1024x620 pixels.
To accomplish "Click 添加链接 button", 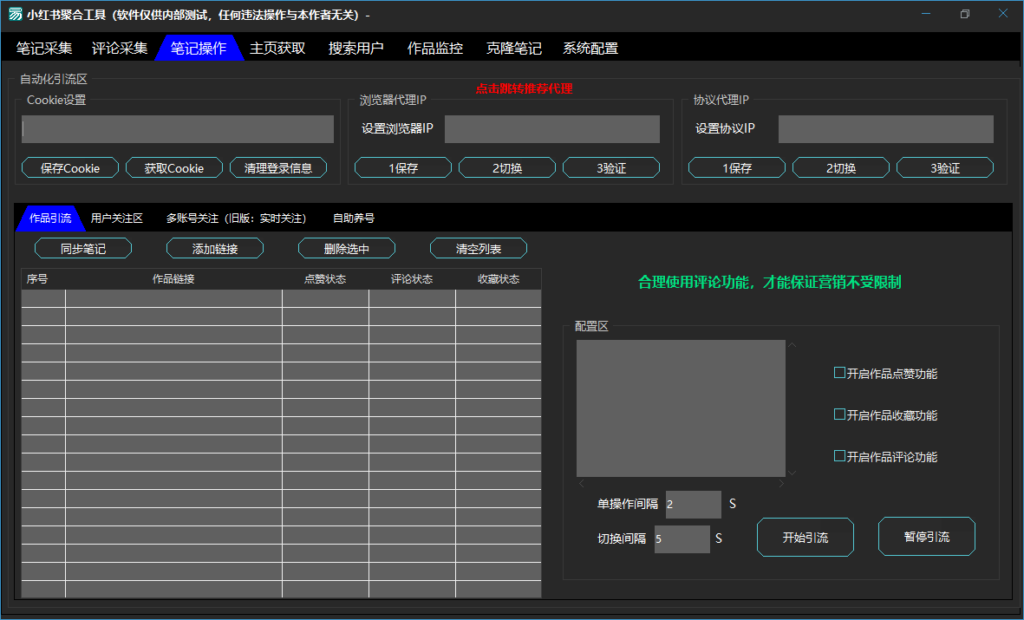I will [215, 248].
